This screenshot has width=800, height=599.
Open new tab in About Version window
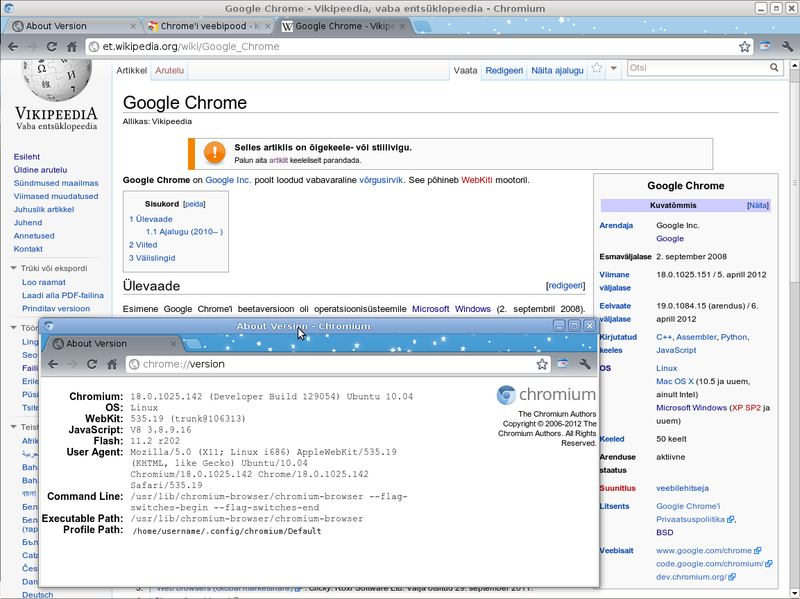tap(193, 344)
